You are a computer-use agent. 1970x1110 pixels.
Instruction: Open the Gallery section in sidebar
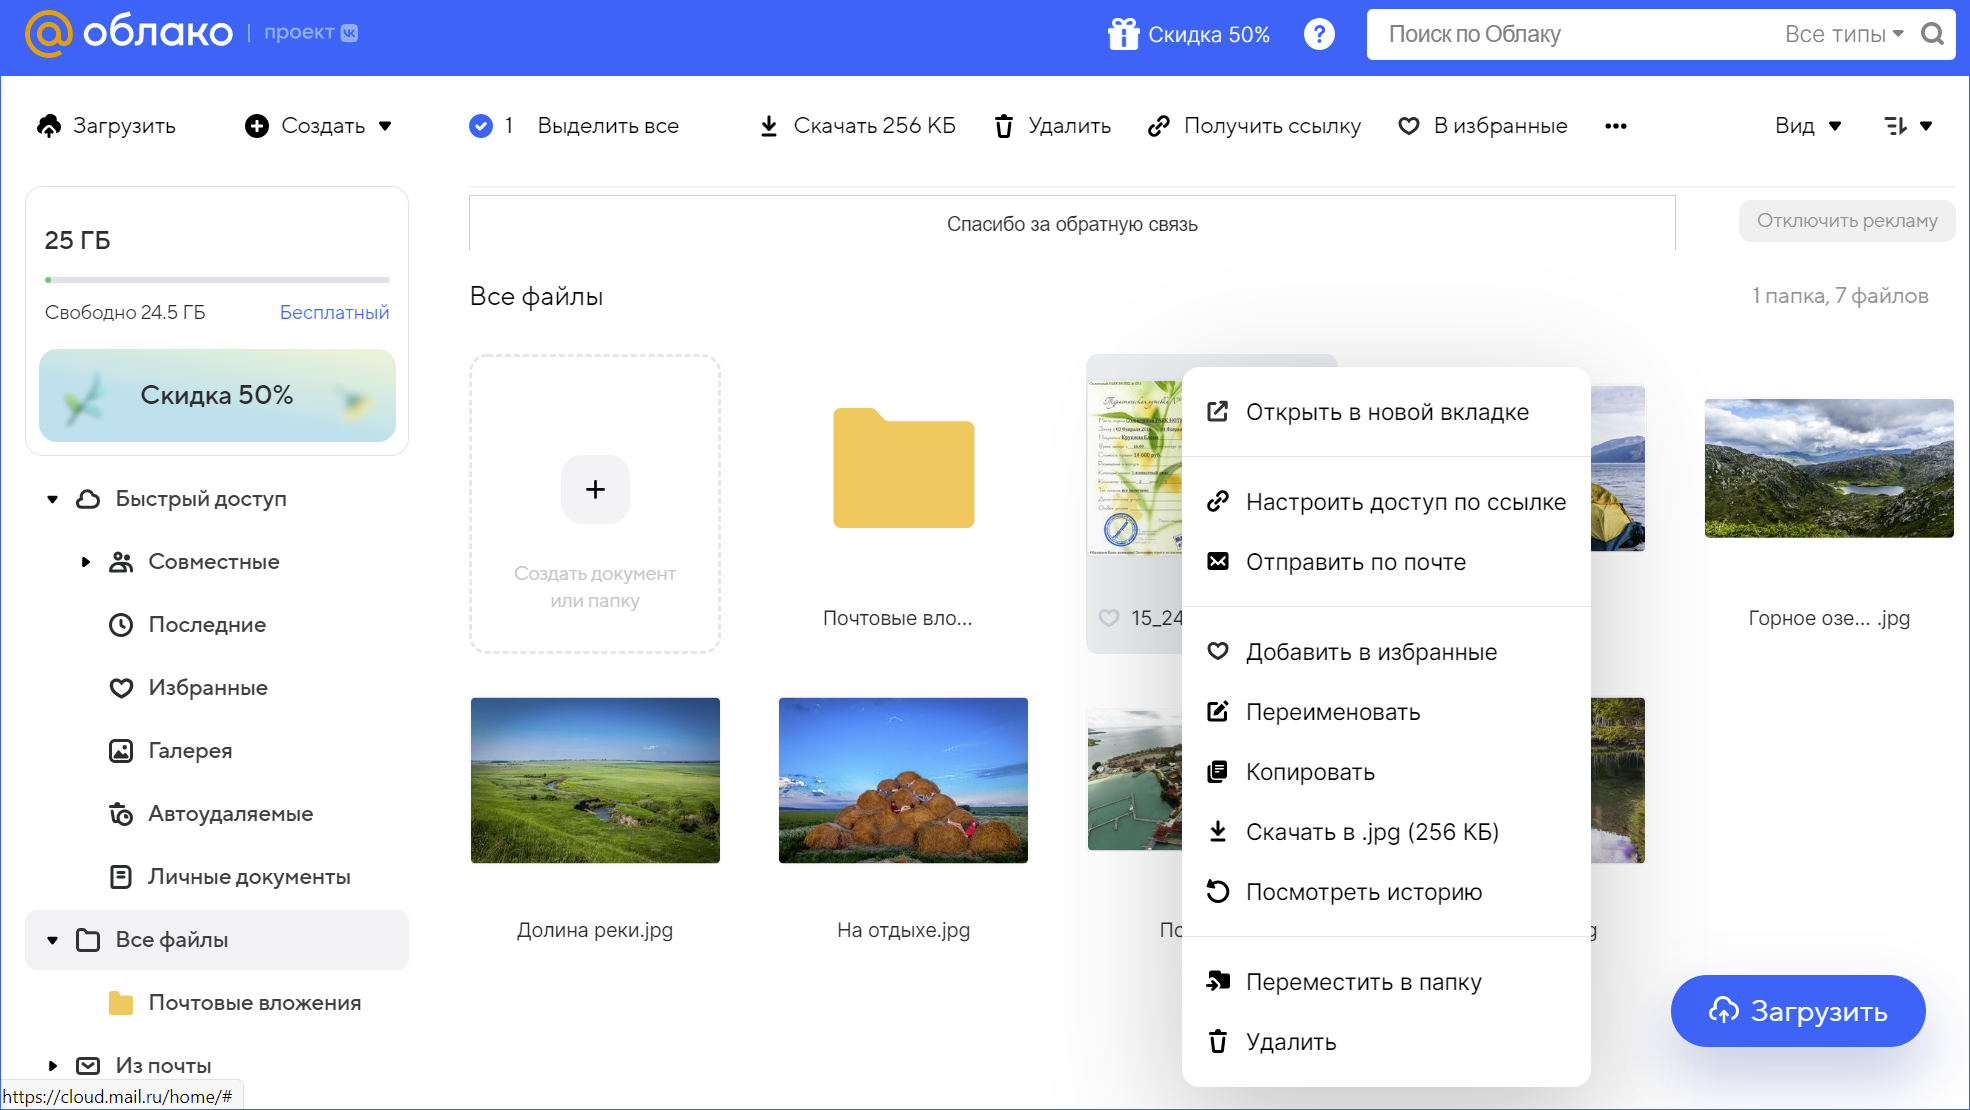pos(189,750)
